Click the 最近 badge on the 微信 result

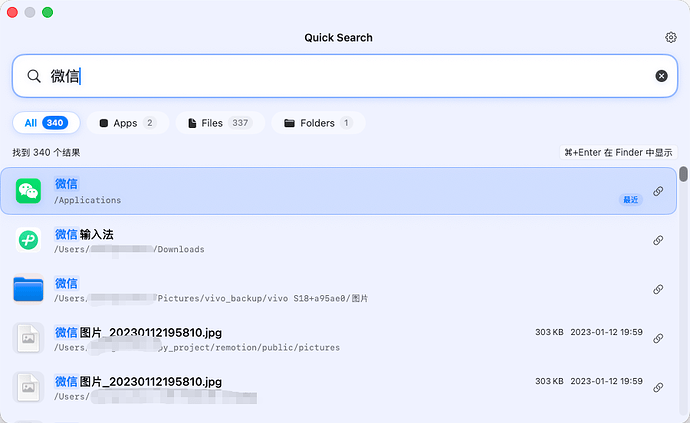(x=631, y=200)
